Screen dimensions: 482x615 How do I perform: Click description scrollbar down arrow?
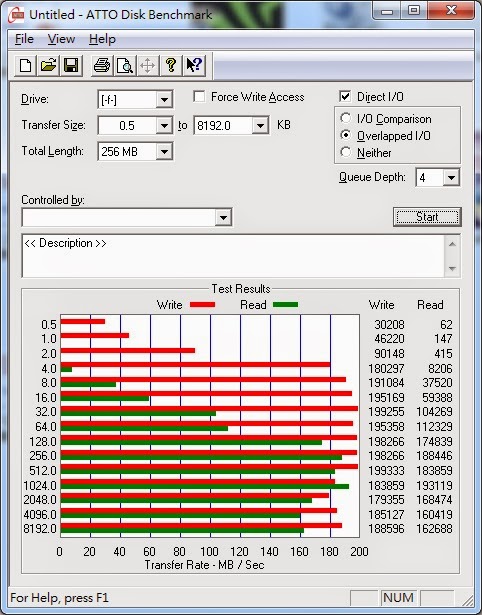click(452, 268)
